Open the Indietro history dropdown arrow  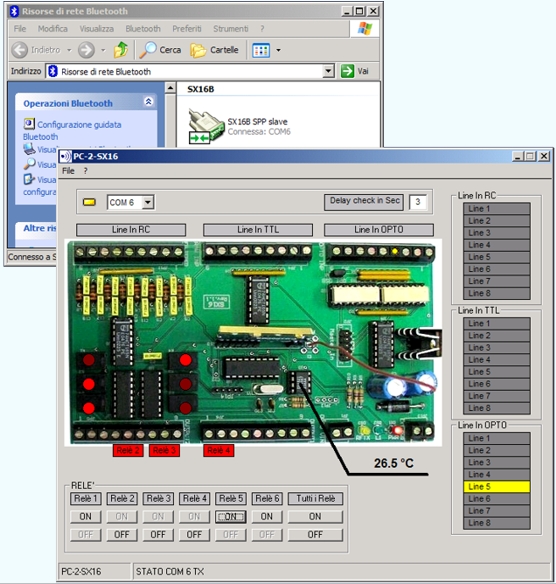point(69,50)
